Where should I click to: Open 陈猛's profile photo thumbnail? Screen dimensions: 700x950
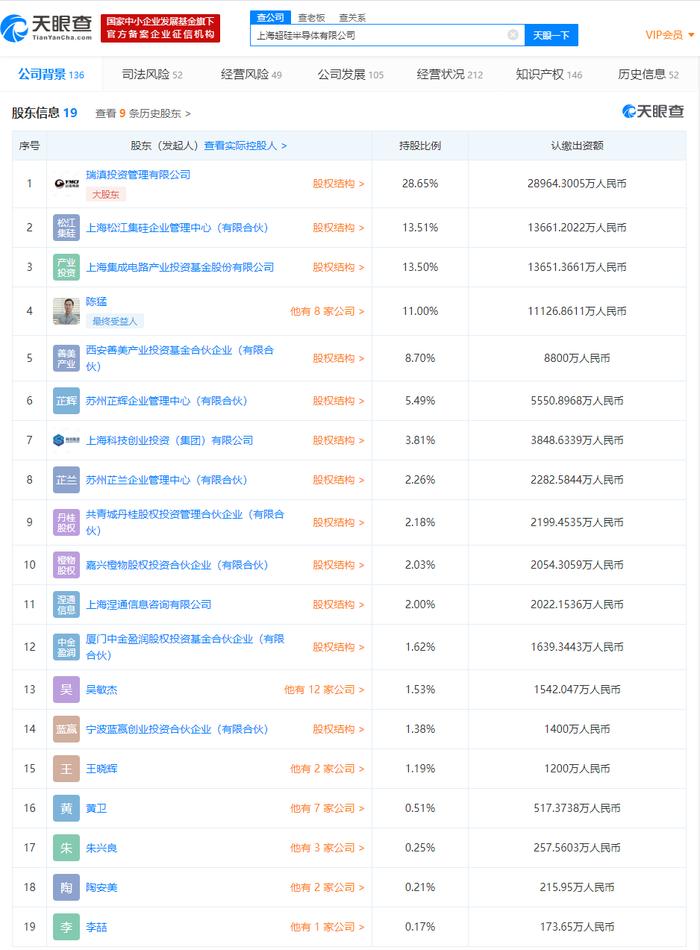(x=66, y=311)
